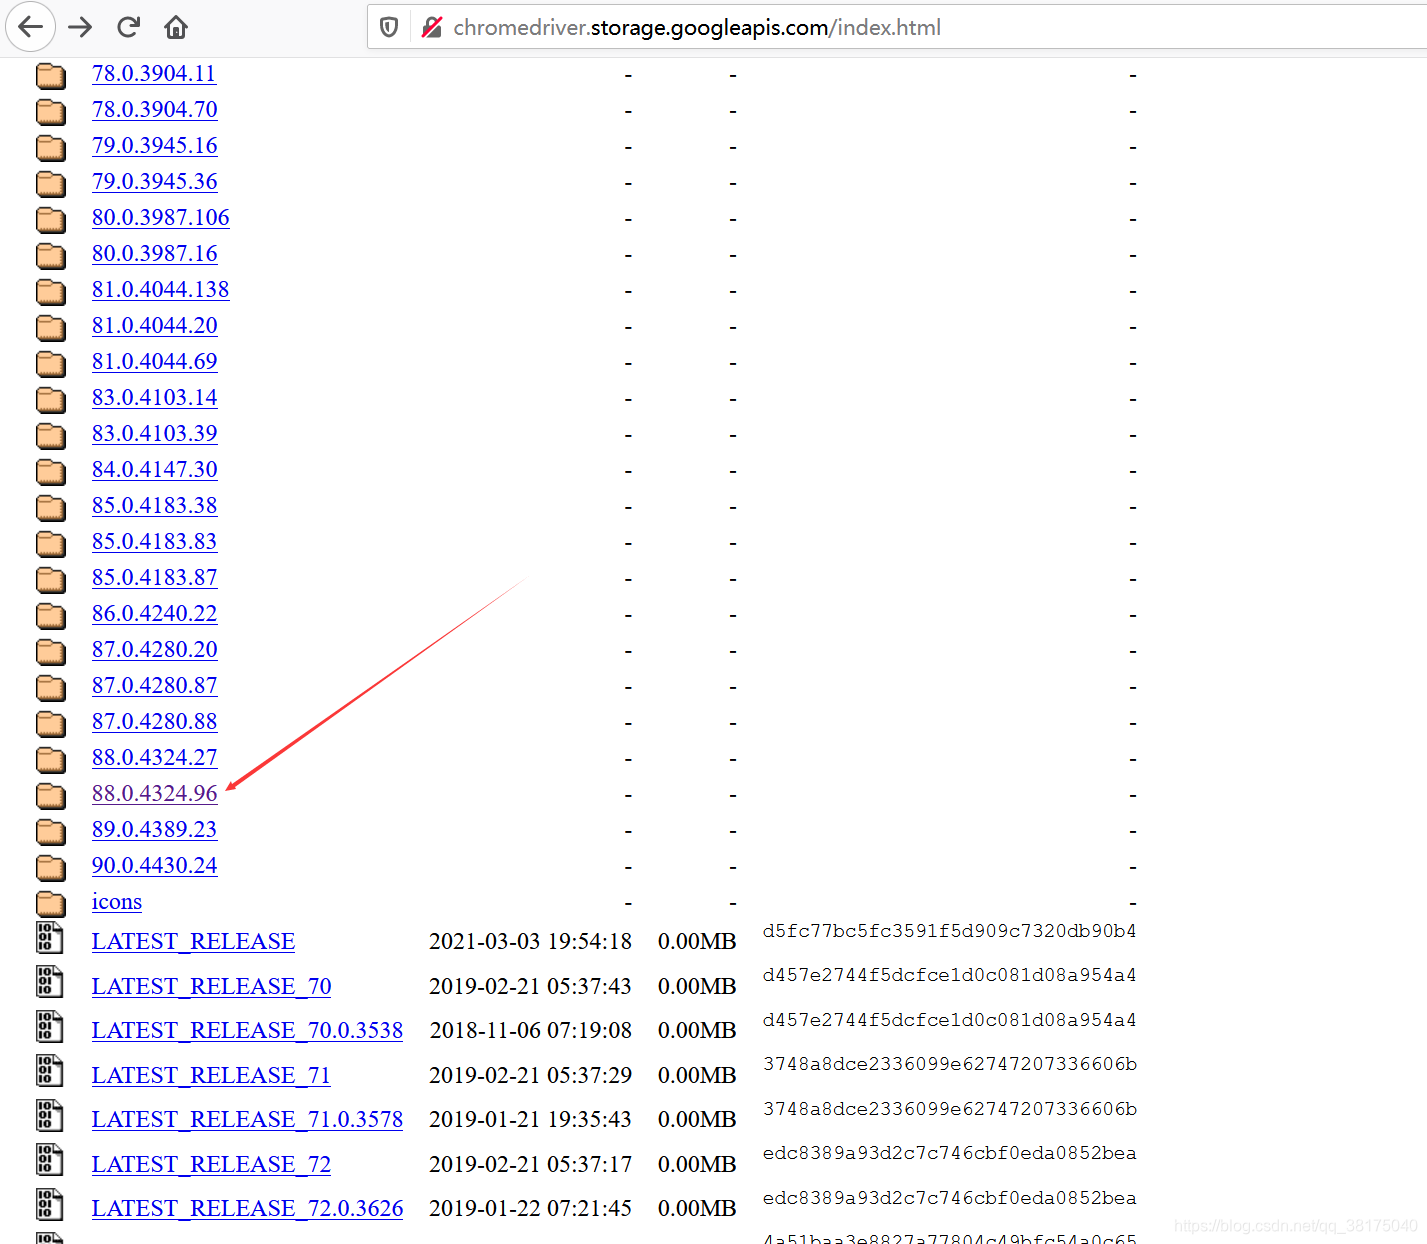
Task: Select the date 2021-03-03 19:54:18
Action: (531, 942)
